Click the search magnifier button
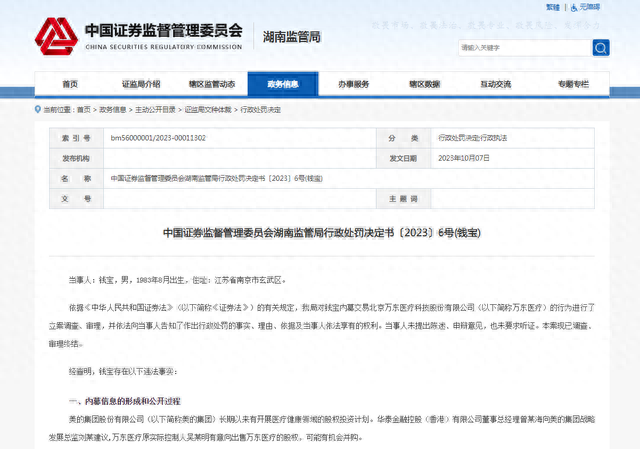This screenshot has height=449, width=640. click(x=601, y=48)
